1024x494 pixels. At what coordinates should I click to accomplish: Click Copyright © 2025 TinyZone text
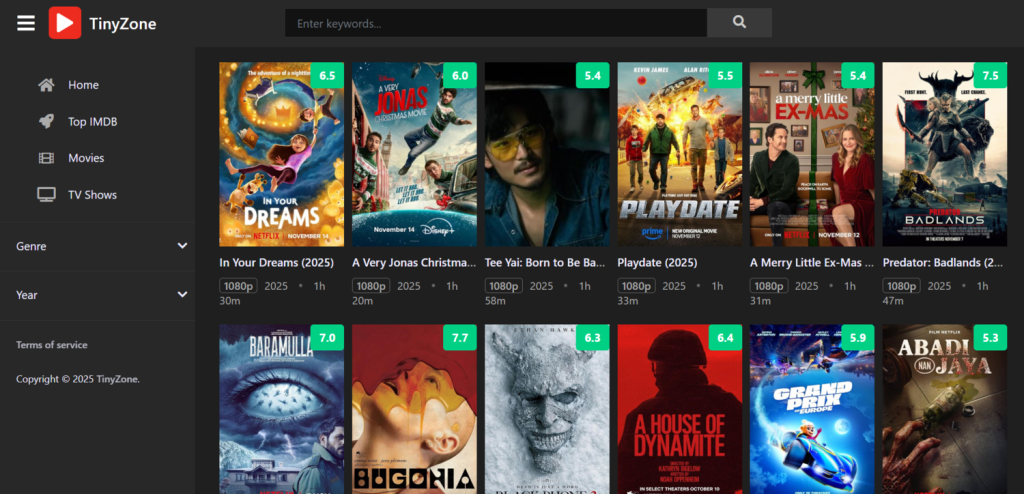click(x=78, y=379)
